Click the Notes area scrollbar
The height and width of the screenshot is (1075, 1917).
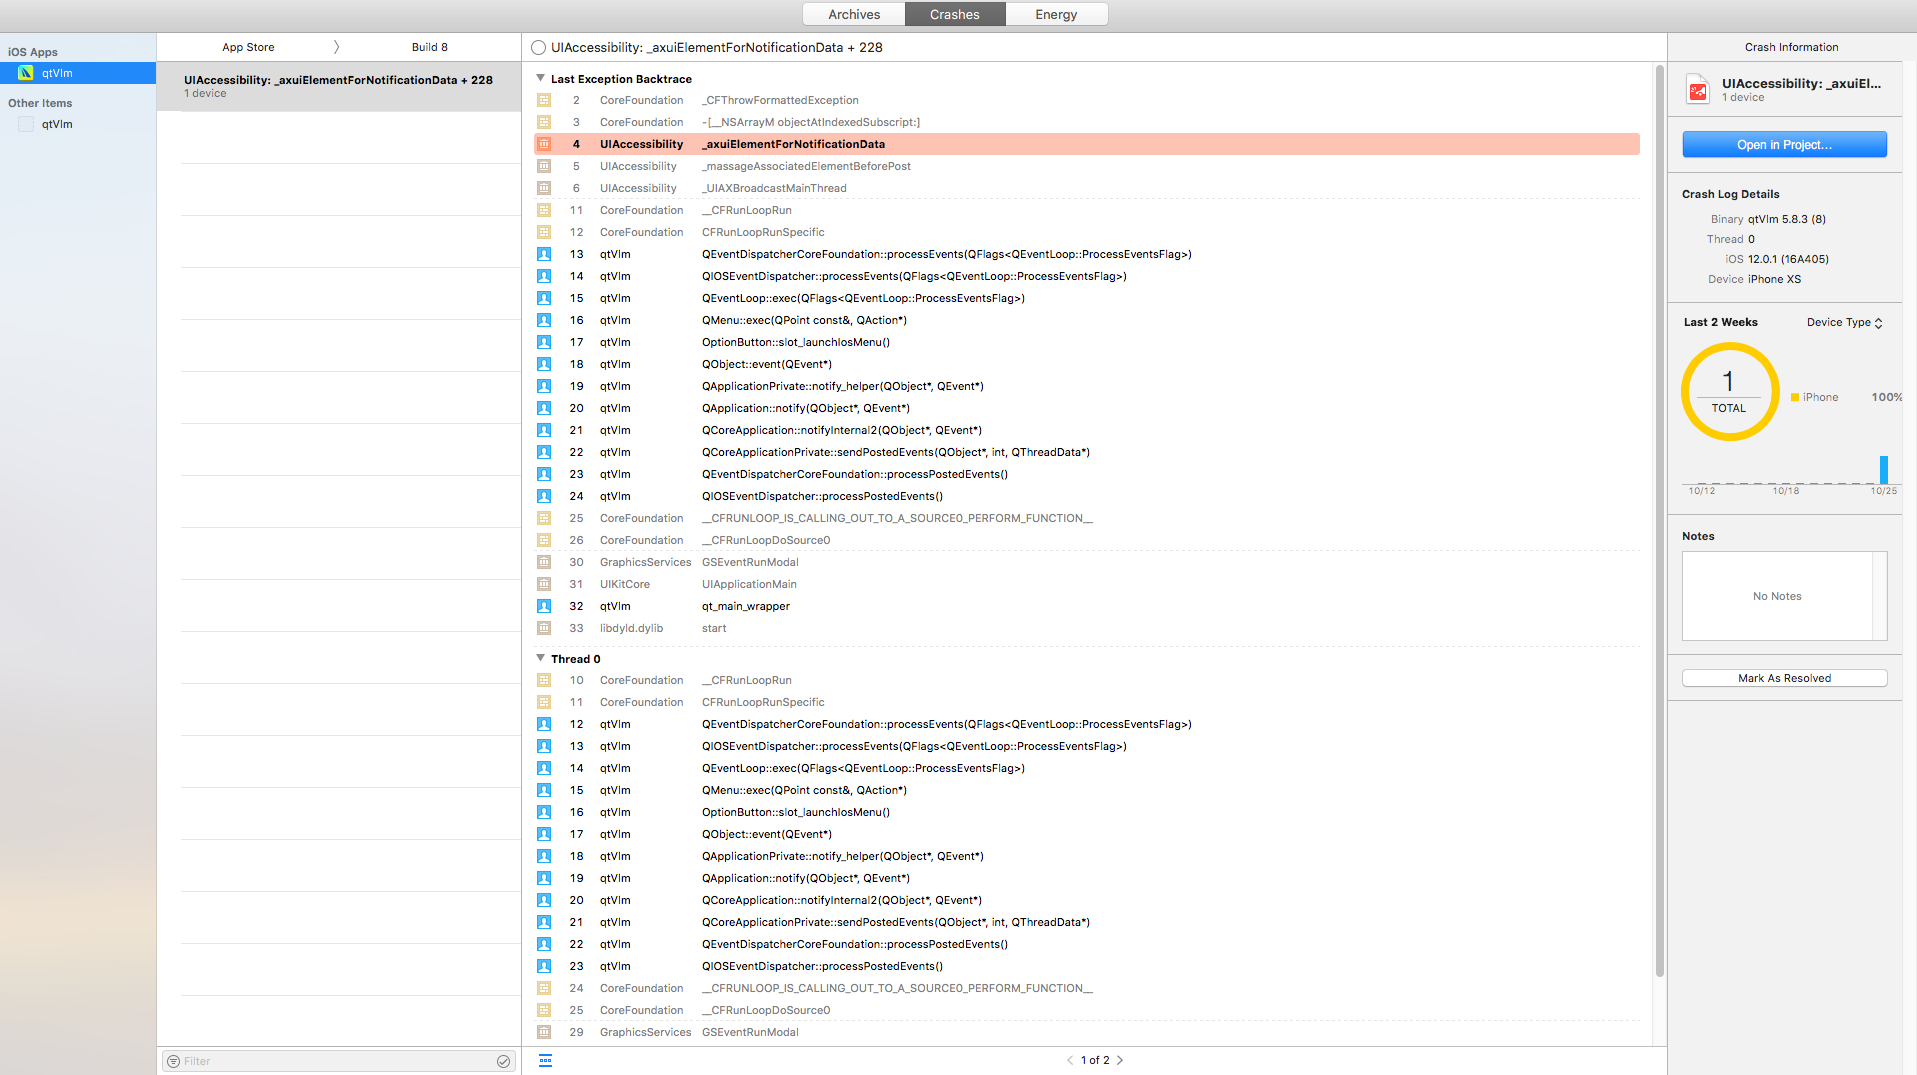1880,596
